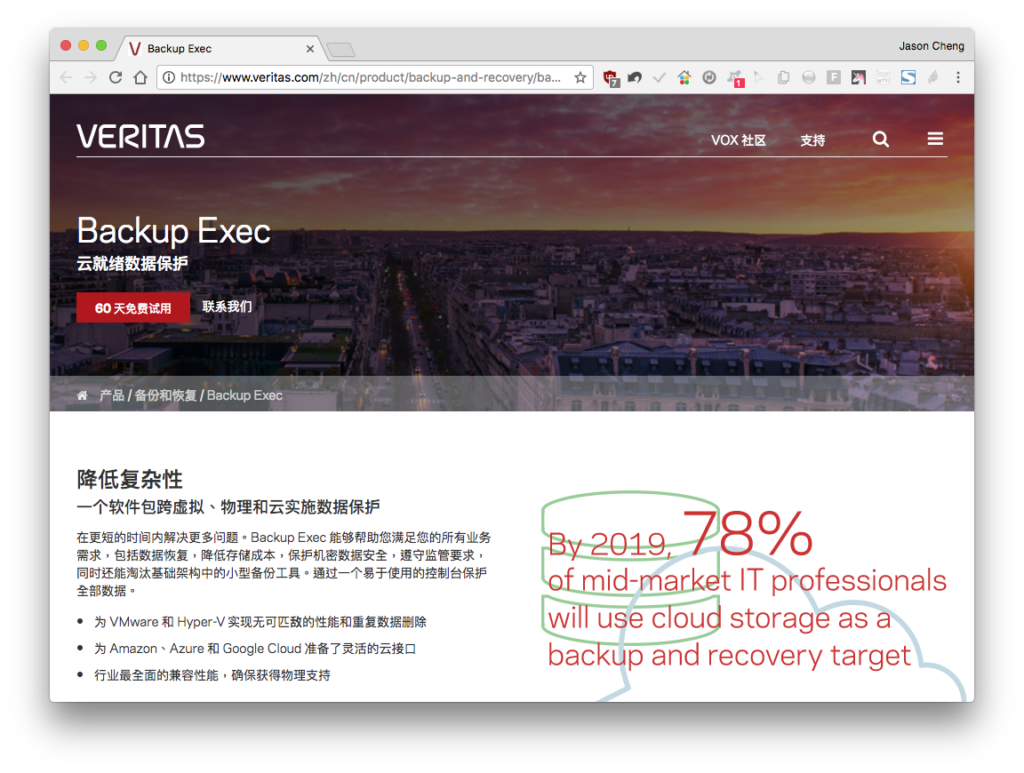Click the 备份和恢复 breadcrumb link

(x=165, y=396)
